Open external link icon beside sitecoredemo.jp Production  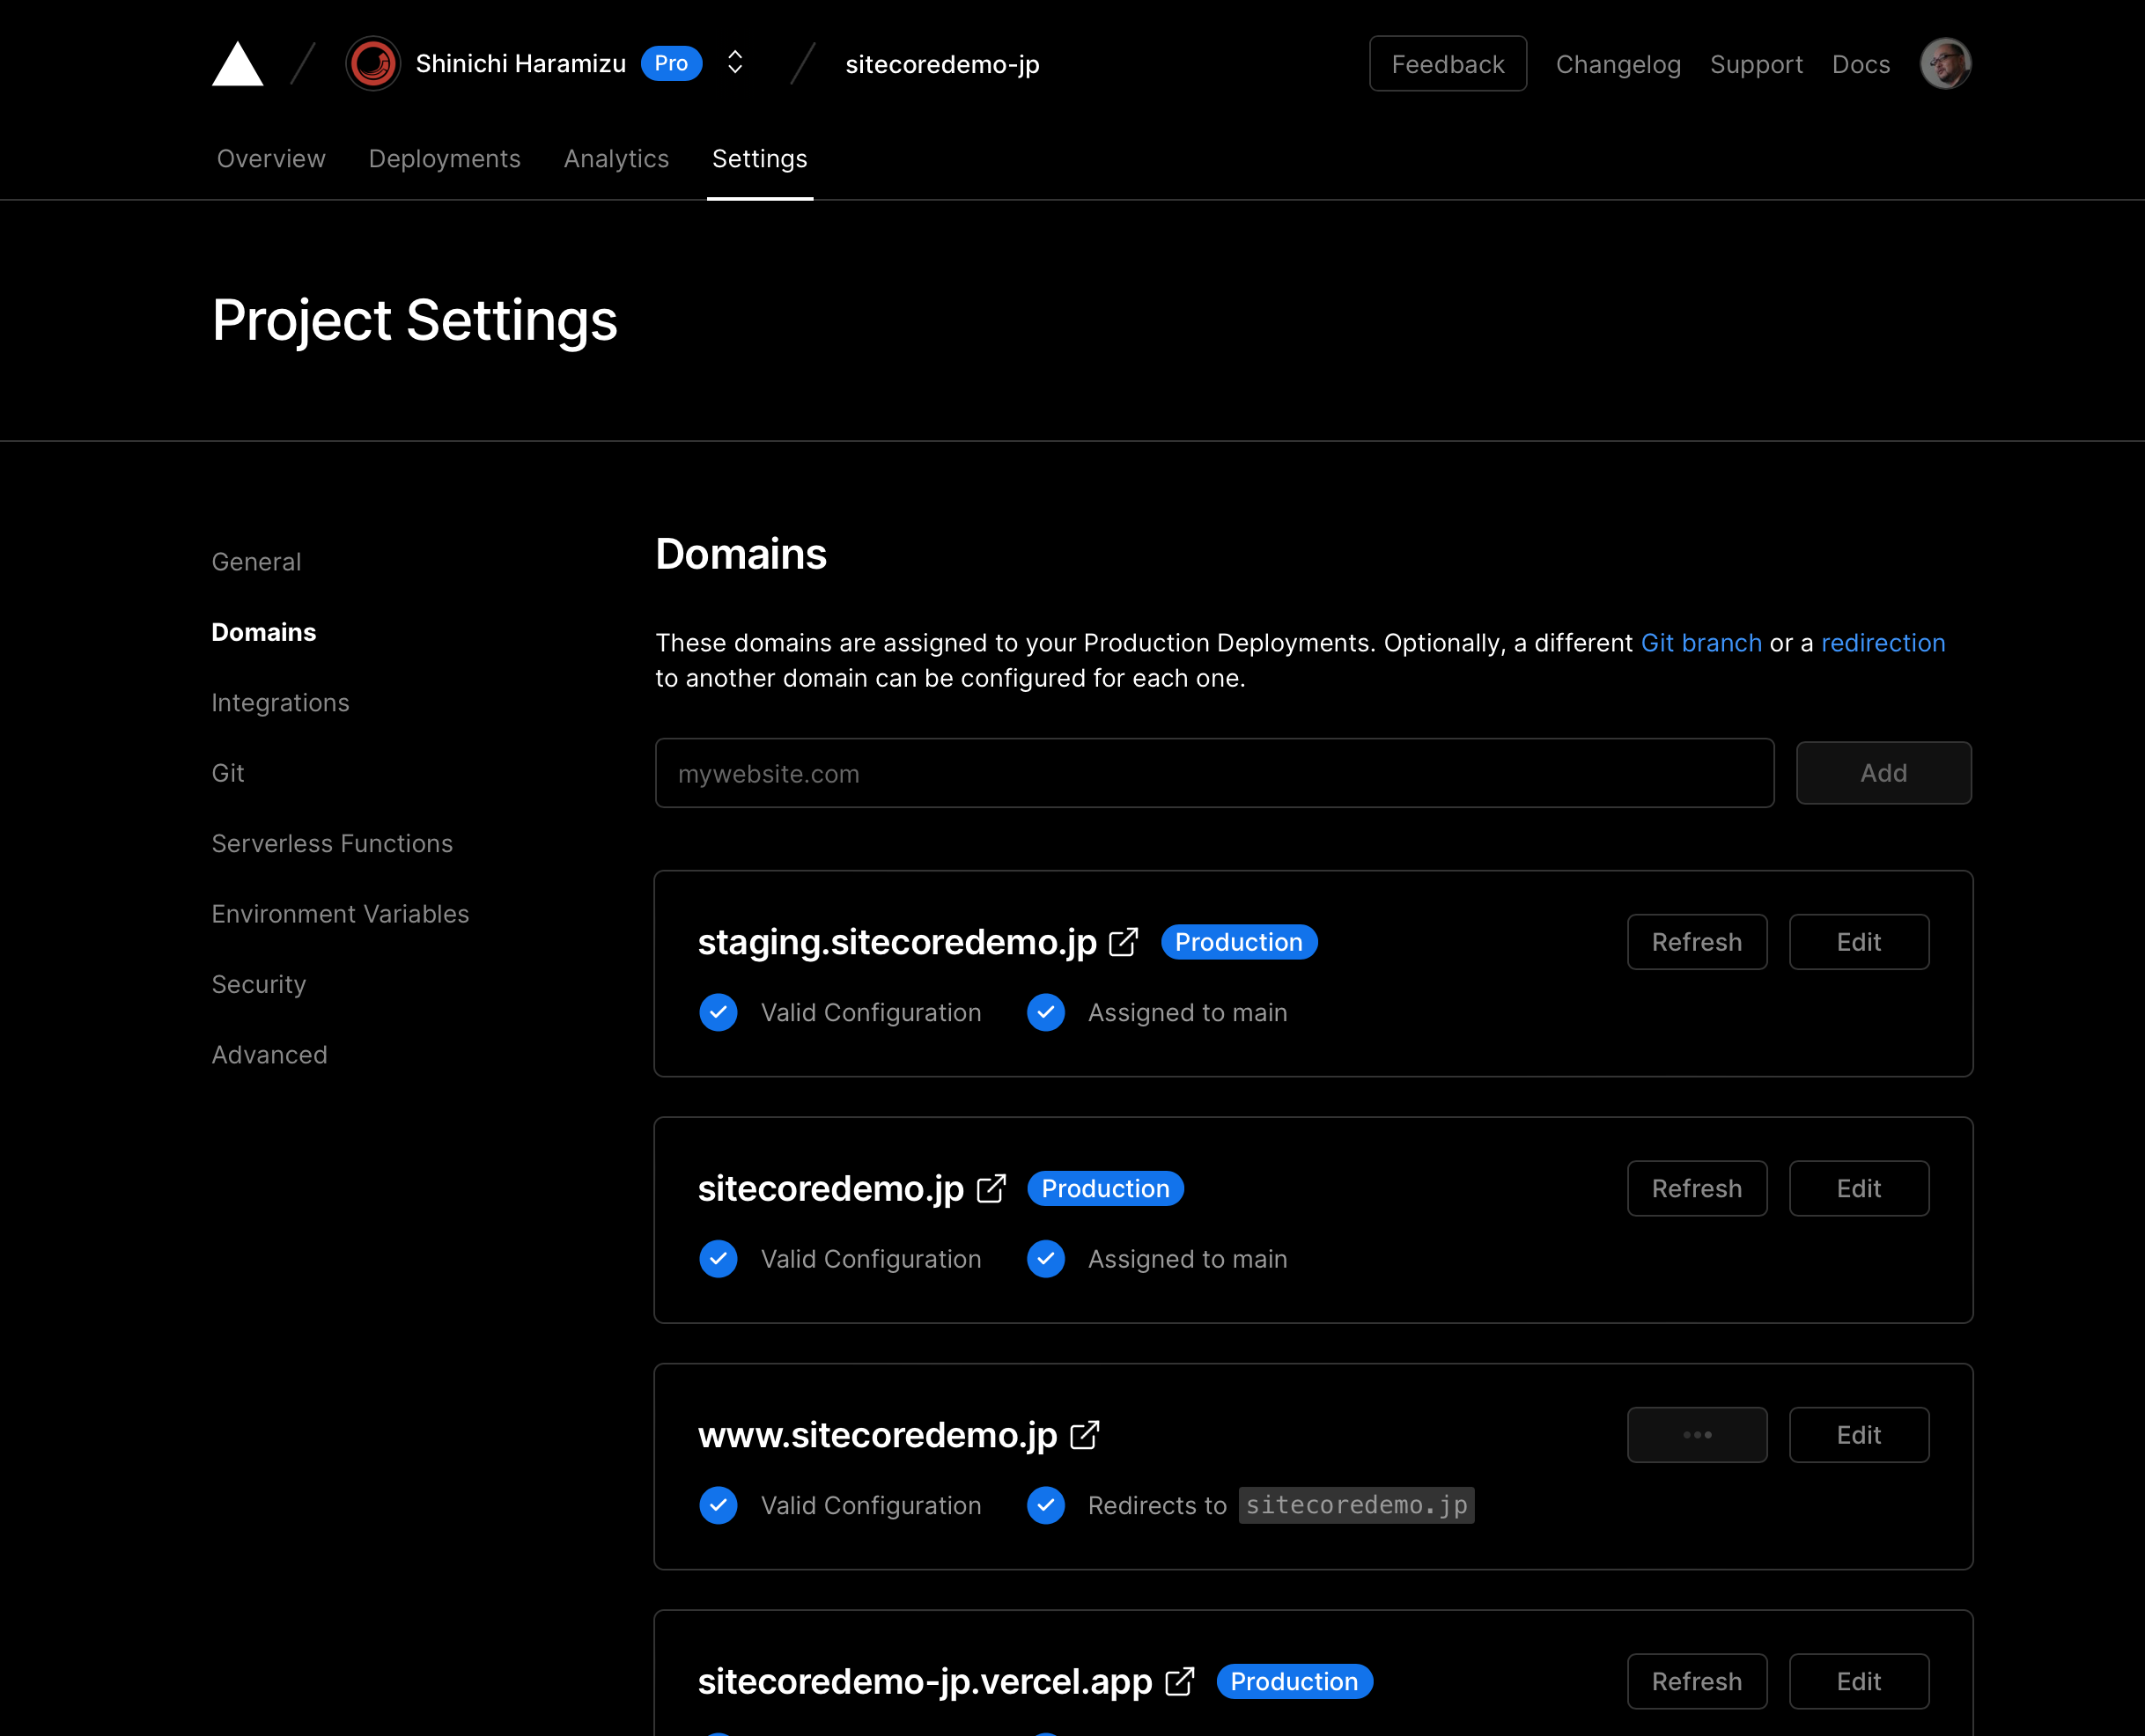(991, 1188)
